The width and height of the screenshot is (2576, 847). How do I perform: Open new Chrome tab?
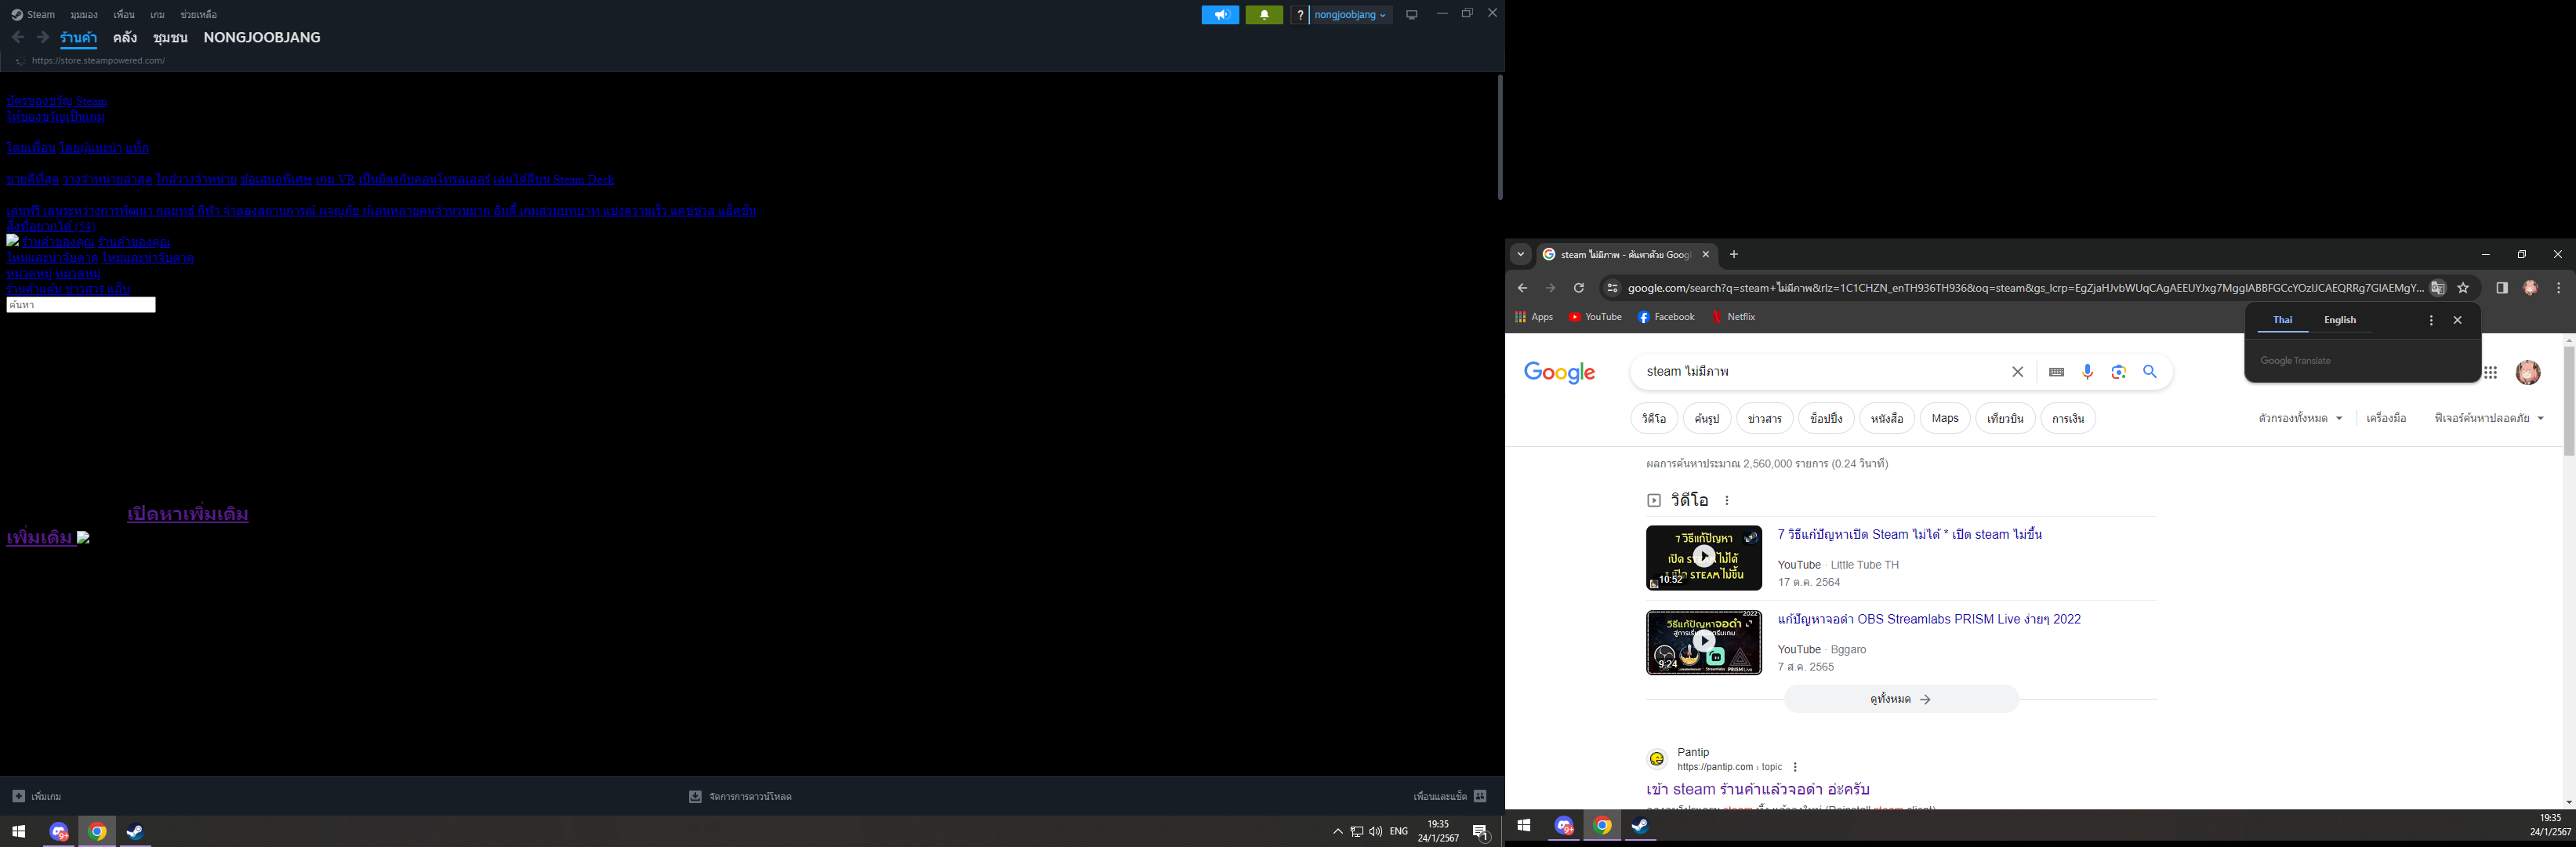[x=1734, y=254]
